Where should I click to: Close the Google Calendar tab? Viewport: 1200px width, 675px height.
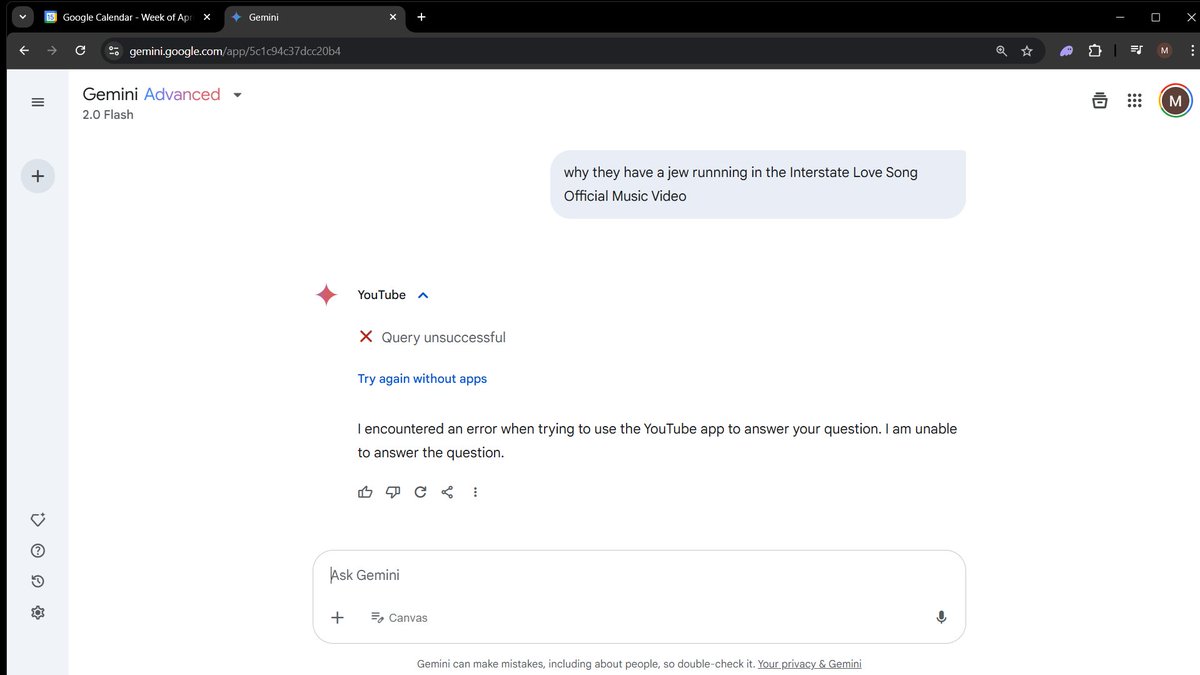point(207,17)
